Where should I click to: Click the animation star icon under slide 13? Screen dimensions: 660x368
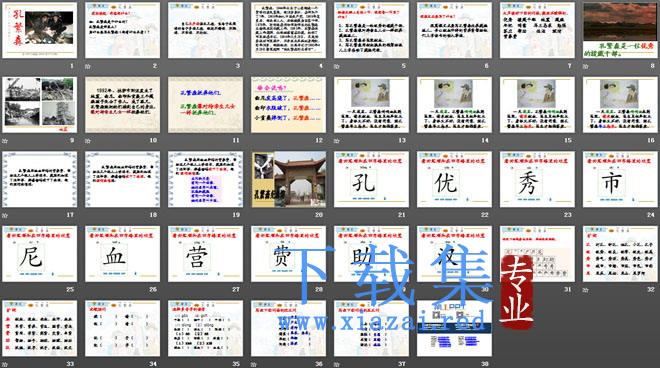(336, 141)
